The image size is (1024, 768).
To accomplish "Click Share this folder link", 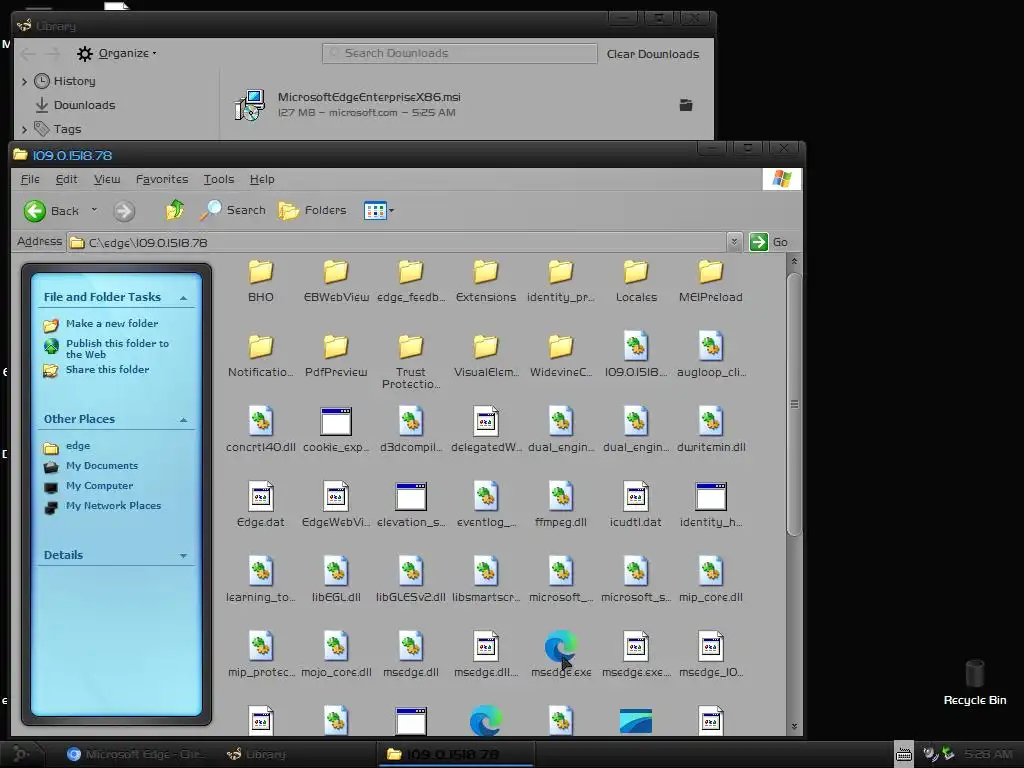I will pos(107,370).
